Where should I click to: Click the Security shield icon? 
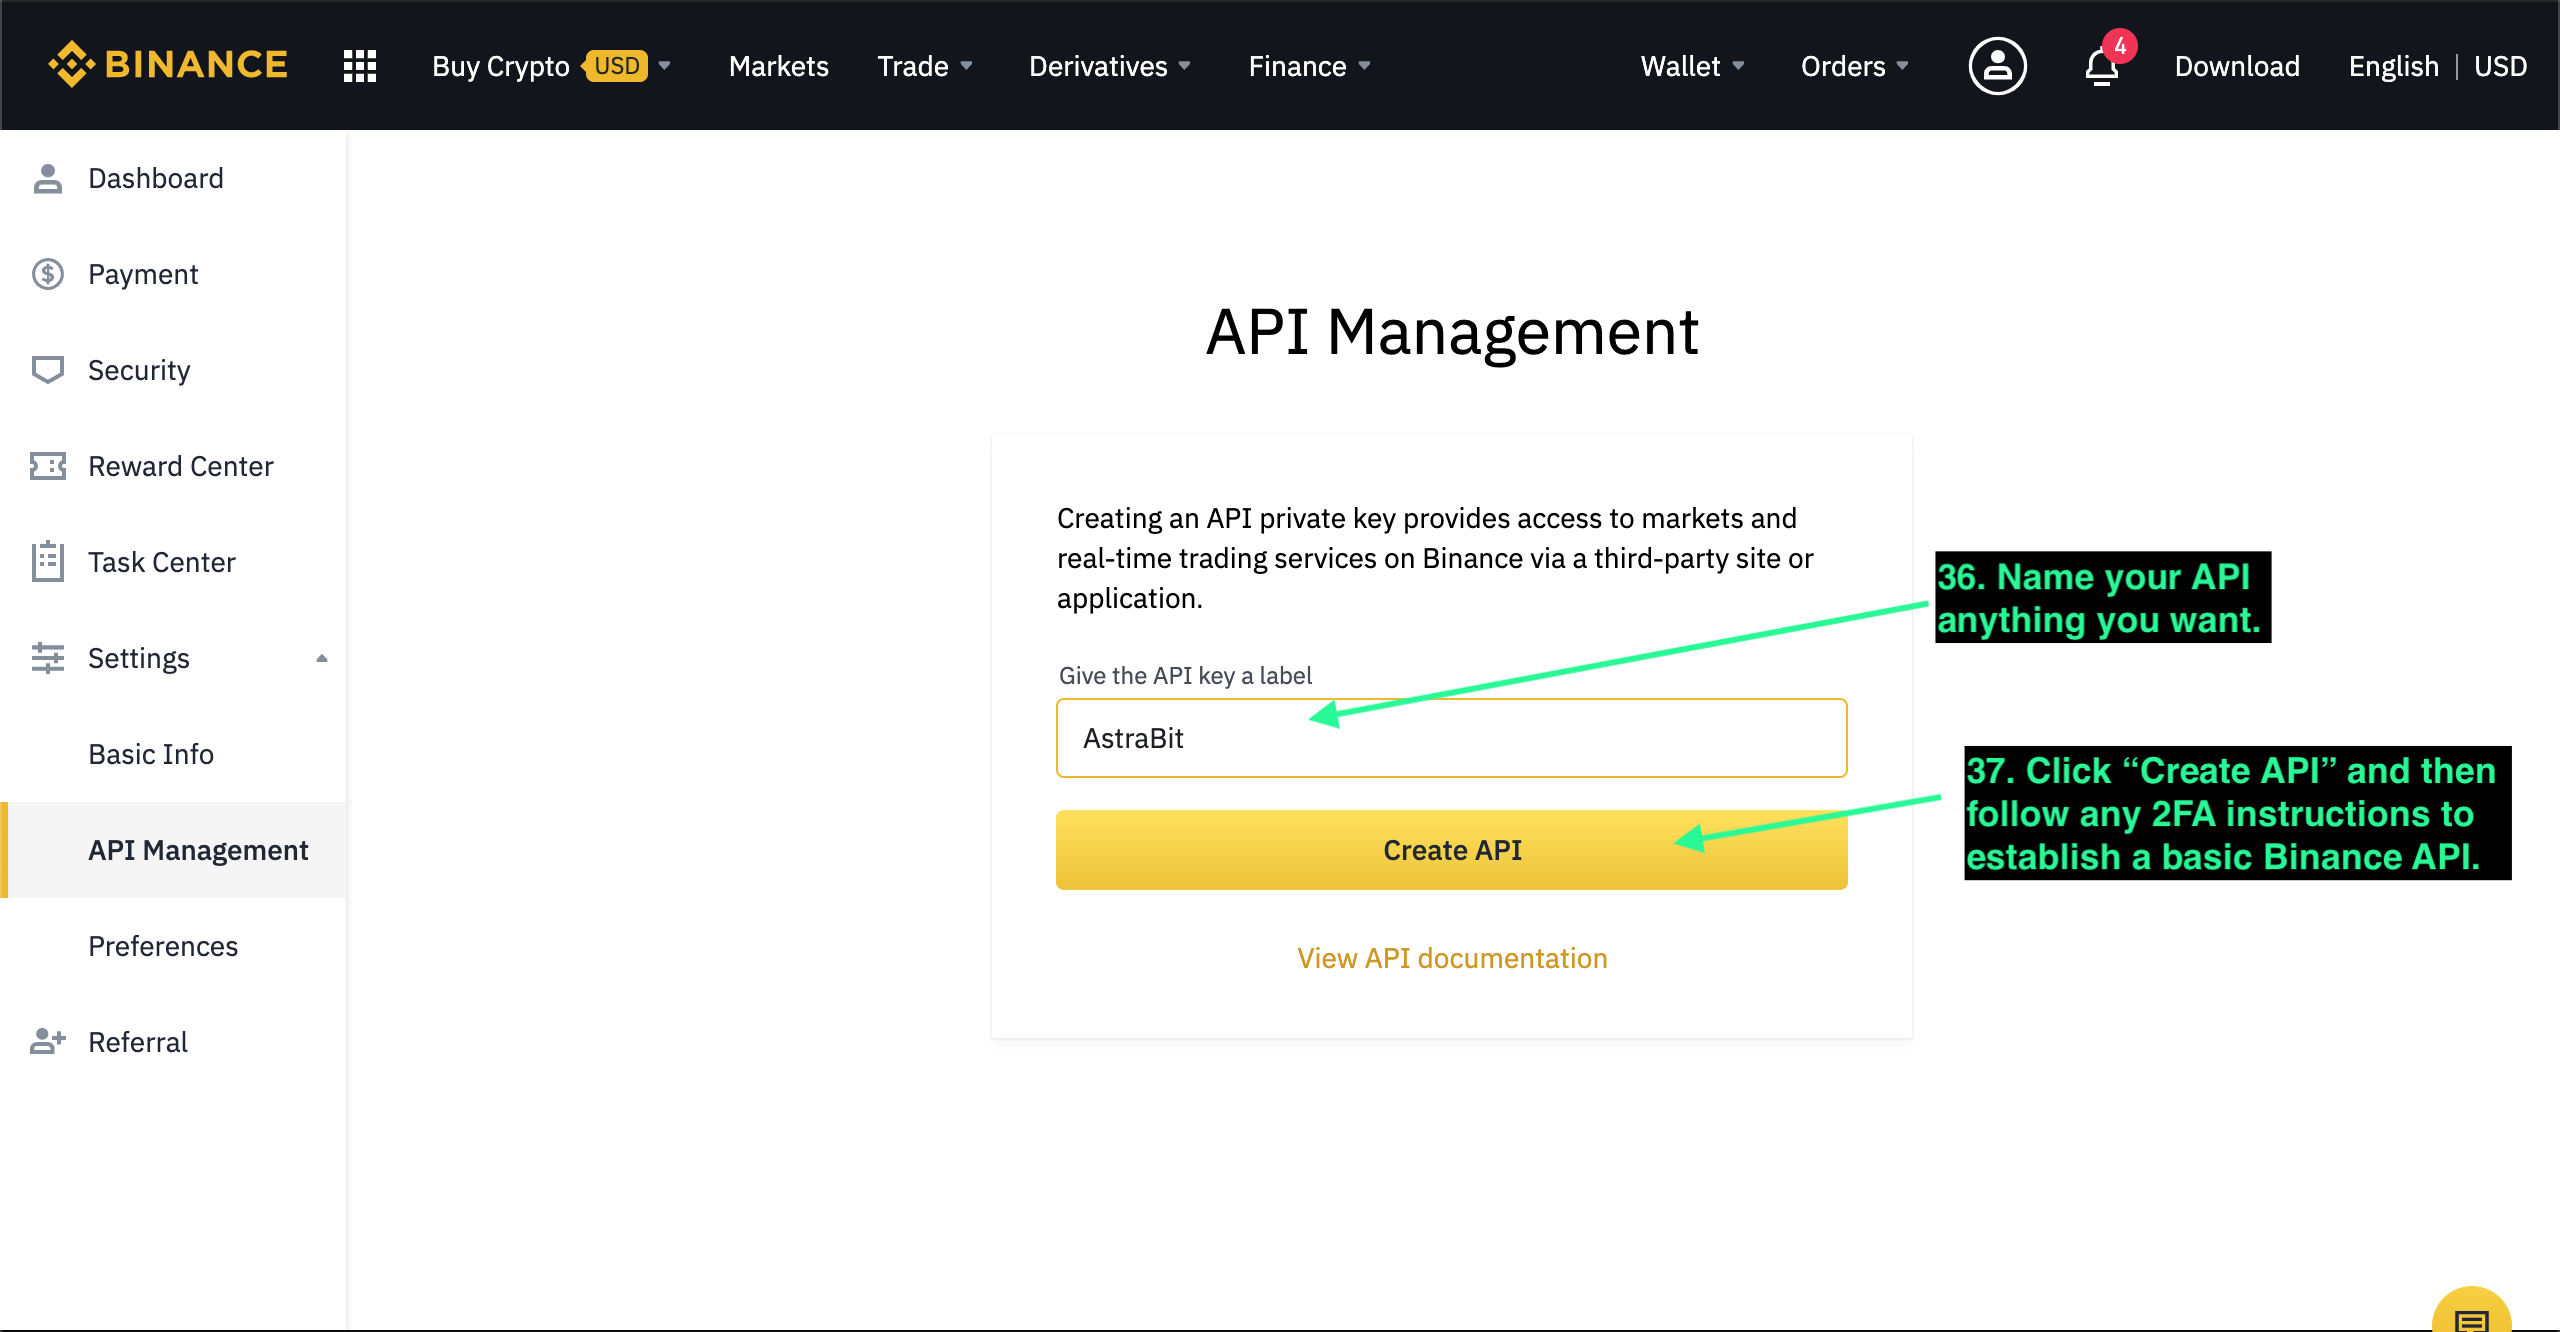[47, 370]
